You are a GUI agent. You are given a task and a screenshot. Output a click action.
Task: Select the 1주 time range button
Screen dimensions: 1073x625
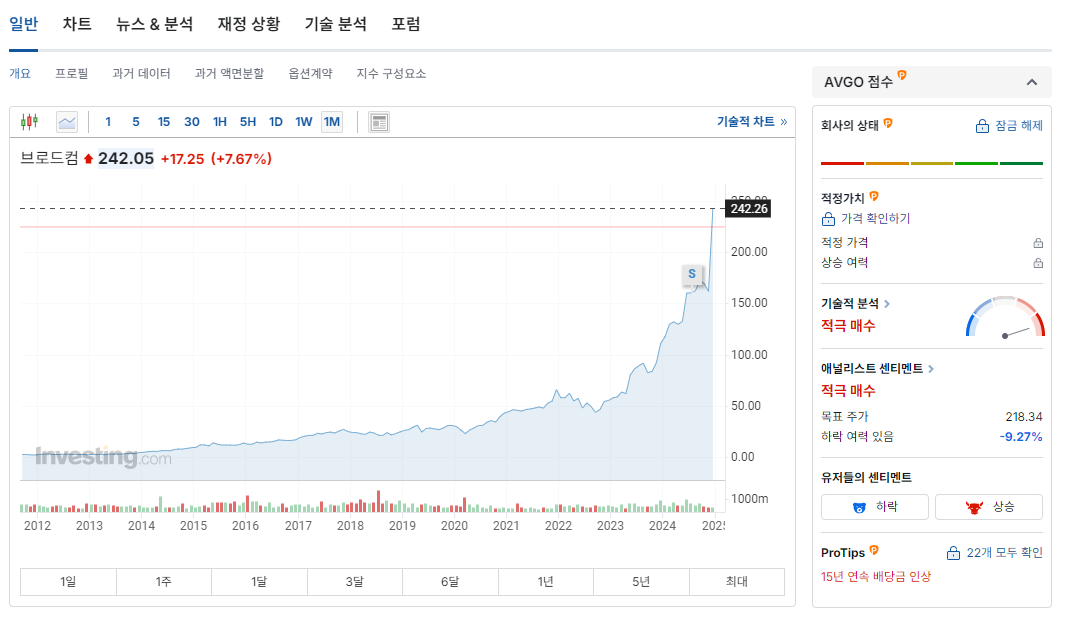pos(164,582)
